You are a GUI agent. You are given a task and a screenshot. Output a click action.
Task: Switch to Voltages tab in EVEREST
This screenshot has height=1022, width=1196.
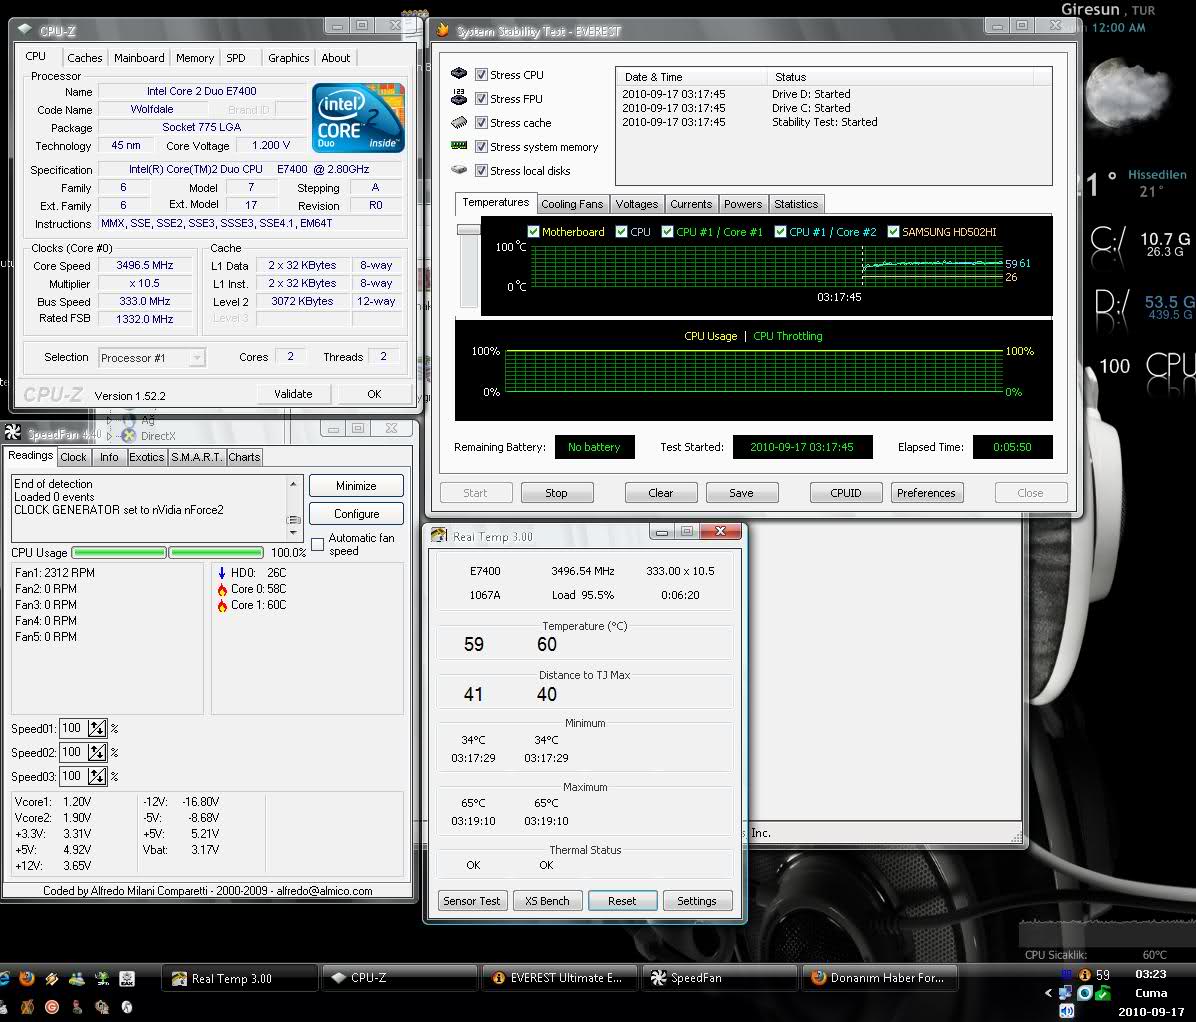(636, 204)
